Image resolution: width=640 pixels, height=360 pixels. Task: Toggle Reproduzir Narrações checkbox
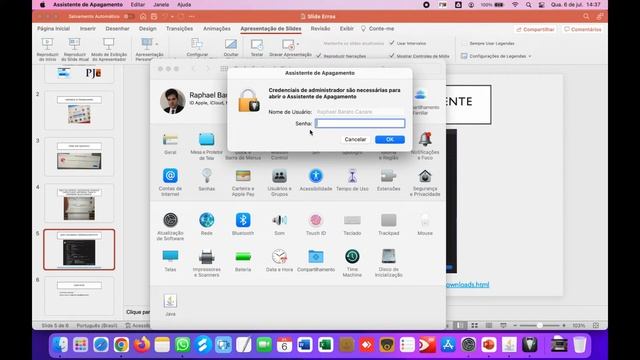click(319, 56)
